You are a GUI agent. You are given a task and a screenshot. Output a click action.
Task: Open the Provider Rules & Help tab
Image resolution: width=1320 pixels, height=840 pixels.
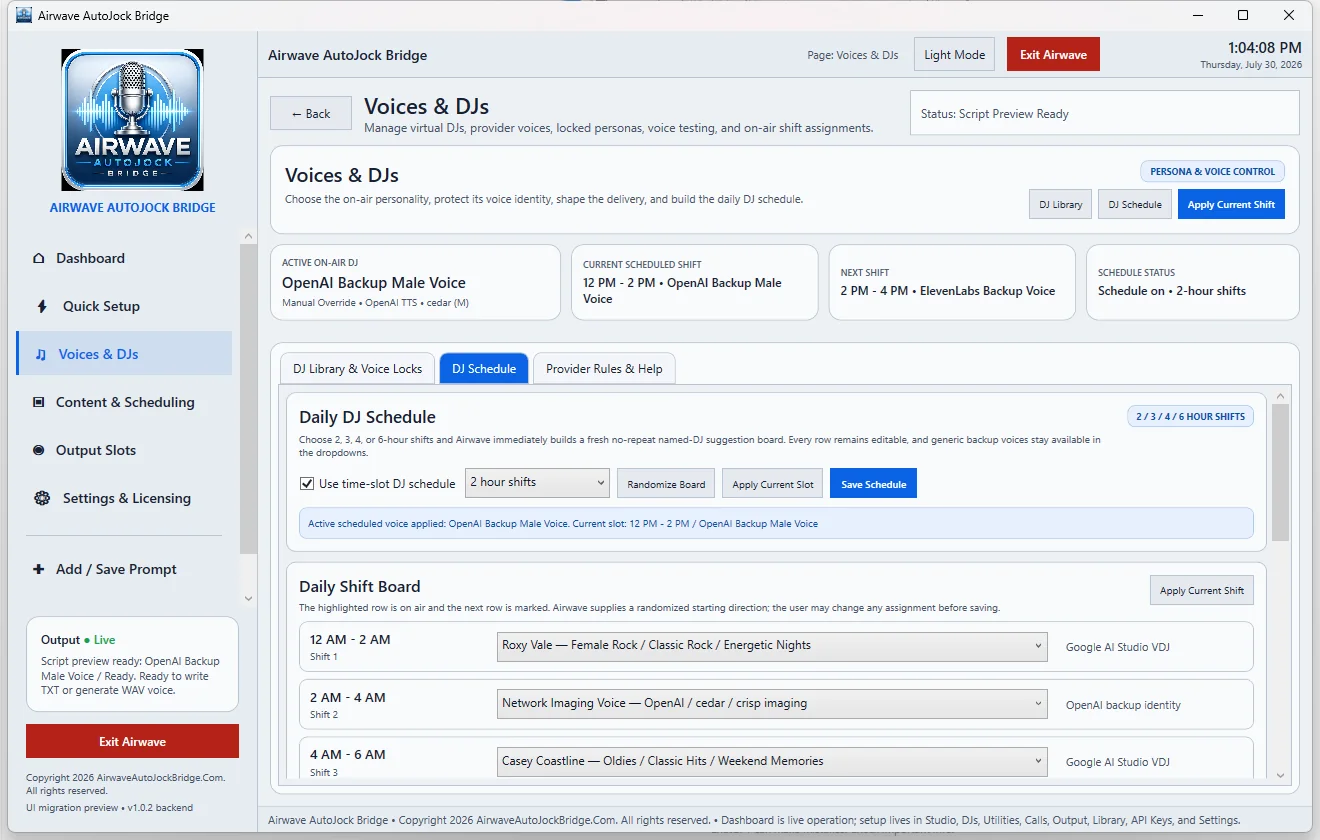click(x=604, y=368)
